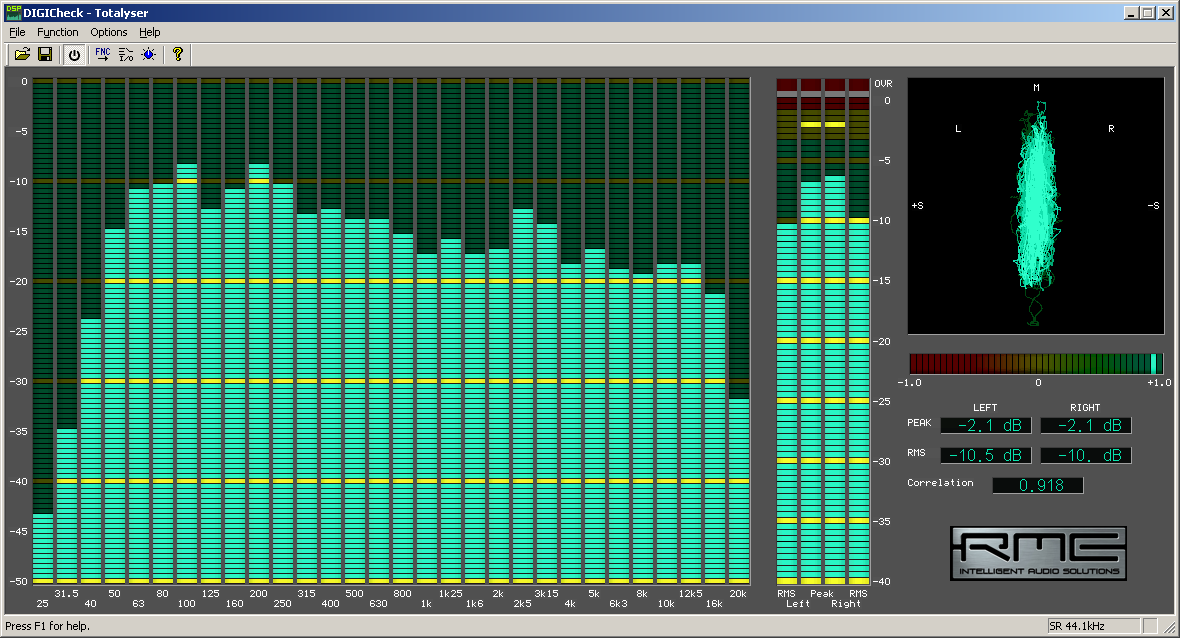Click the stereo vector scope display
This screenshot has height=638, width=1180.
coord(1036,206)
